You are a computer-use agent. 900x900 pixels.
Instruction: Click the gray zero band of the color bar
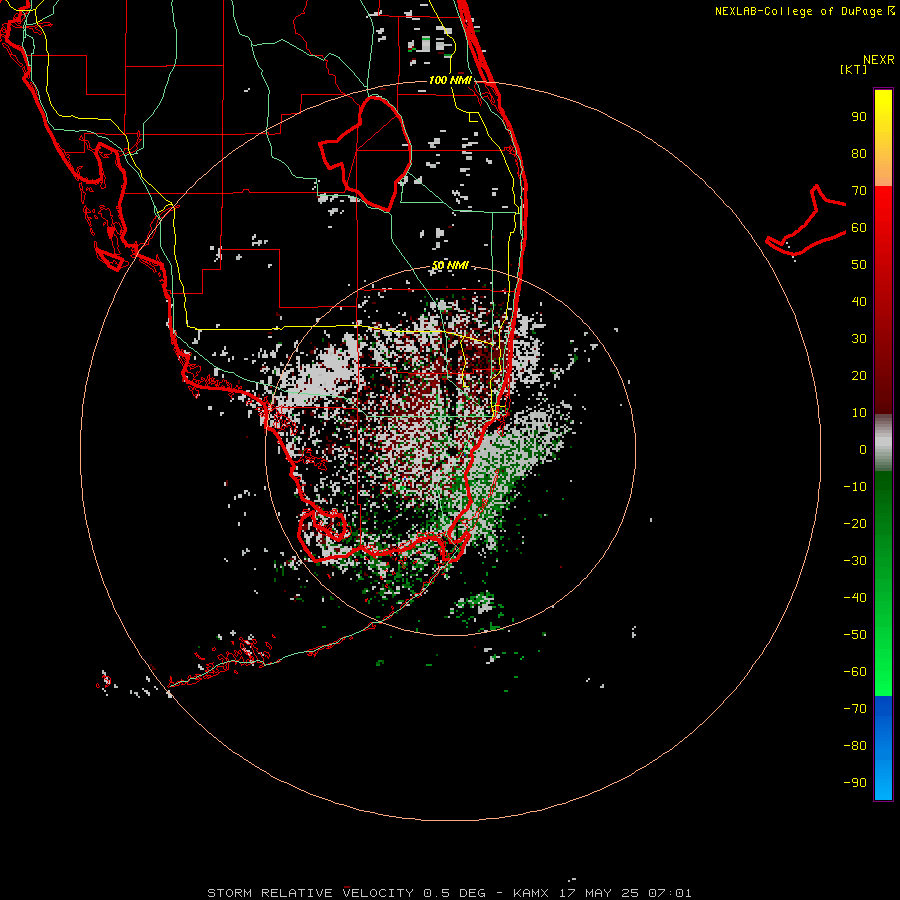pyautogui.click(x=883, y=443)
